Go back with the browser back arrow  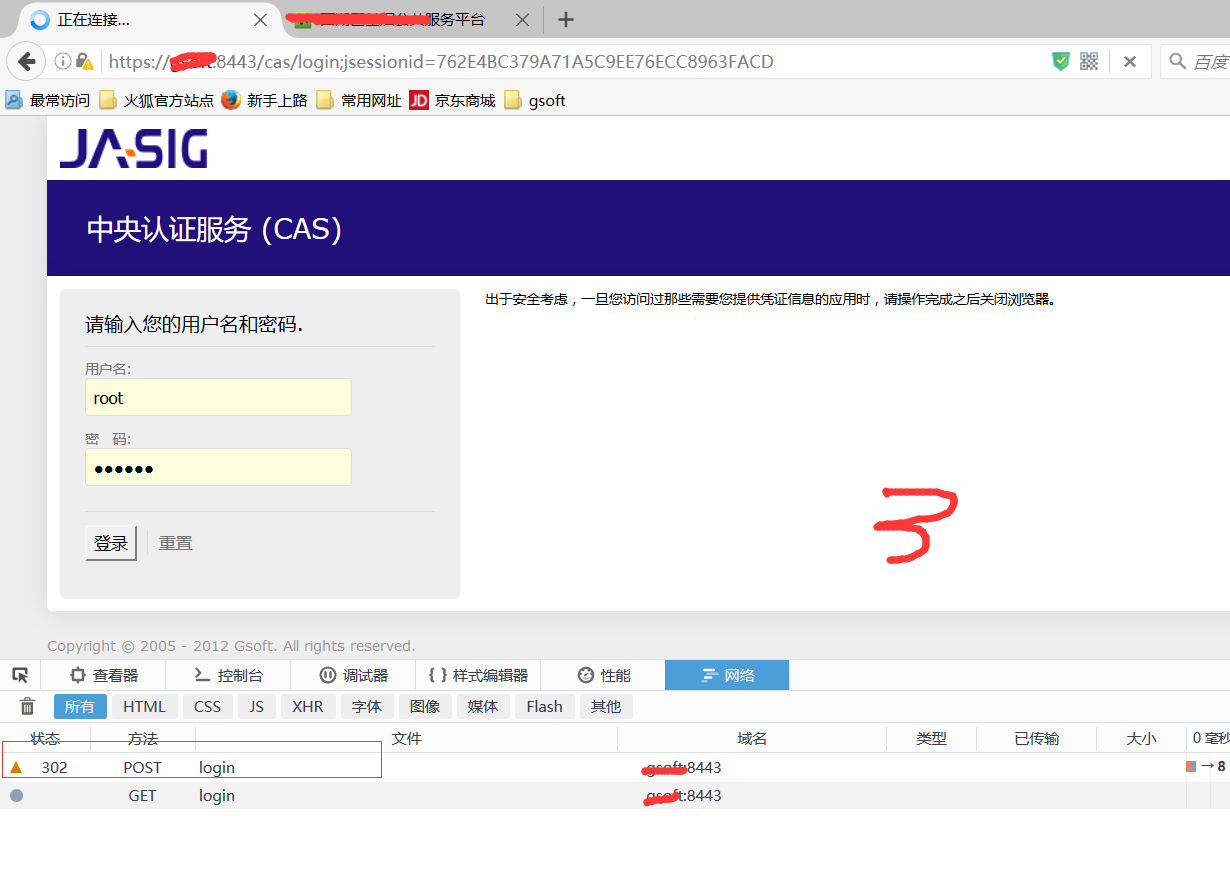point(27,61)
